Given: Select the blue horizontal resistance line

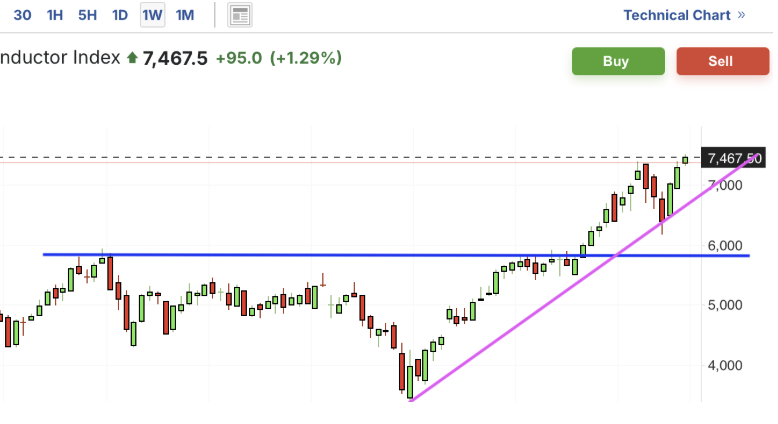Looking at the screenshot, I should tap(300, 255).
